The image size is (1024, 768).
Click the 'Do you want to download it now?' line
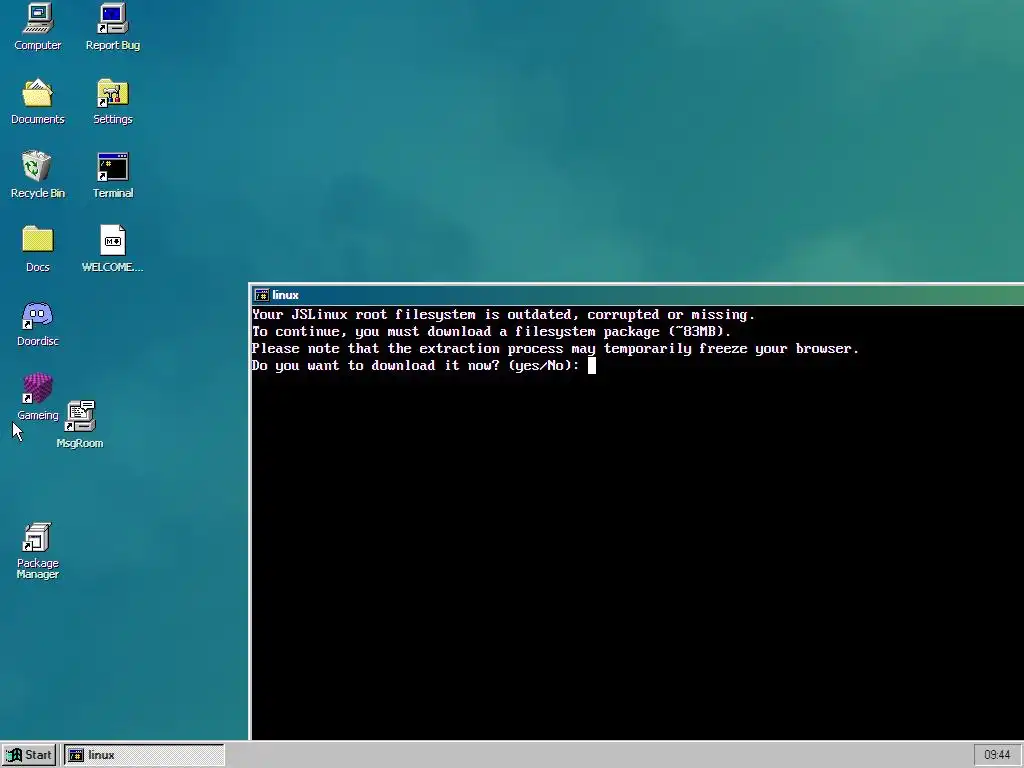[x=415, y=366]
